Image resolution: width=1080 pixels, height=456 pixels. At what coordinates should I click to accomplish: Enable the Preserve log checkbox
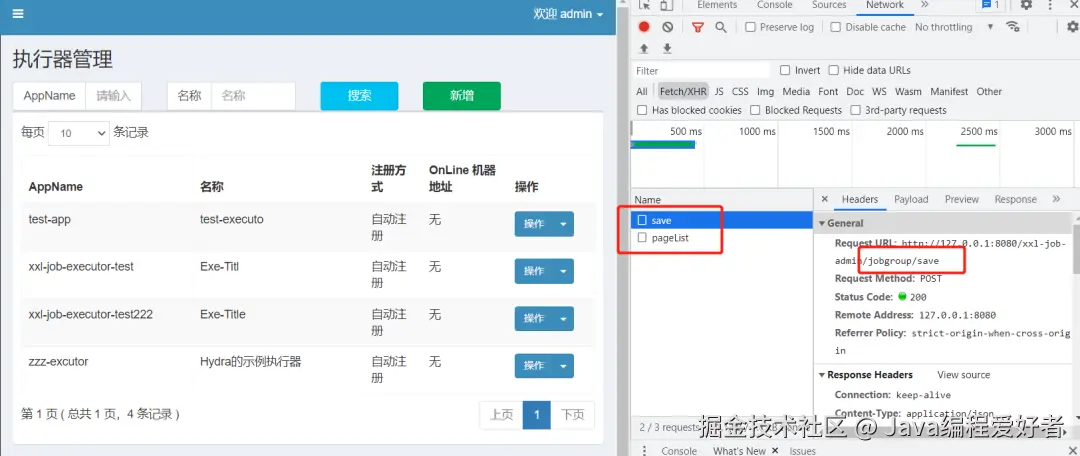coord(751,27)
